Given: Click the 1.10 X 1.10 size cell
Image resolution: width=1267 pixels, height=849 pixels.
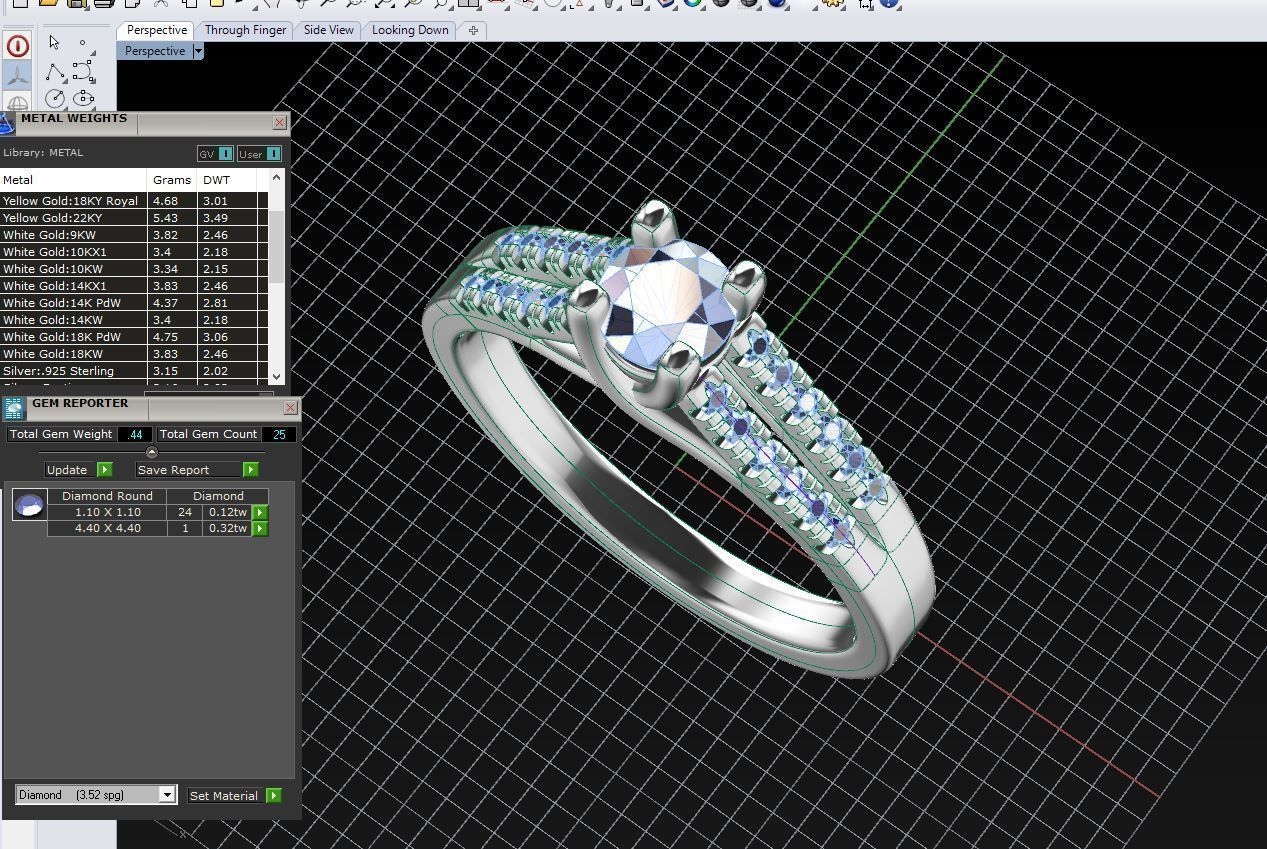Looking at the screenshot, I should tap(107, 512).
